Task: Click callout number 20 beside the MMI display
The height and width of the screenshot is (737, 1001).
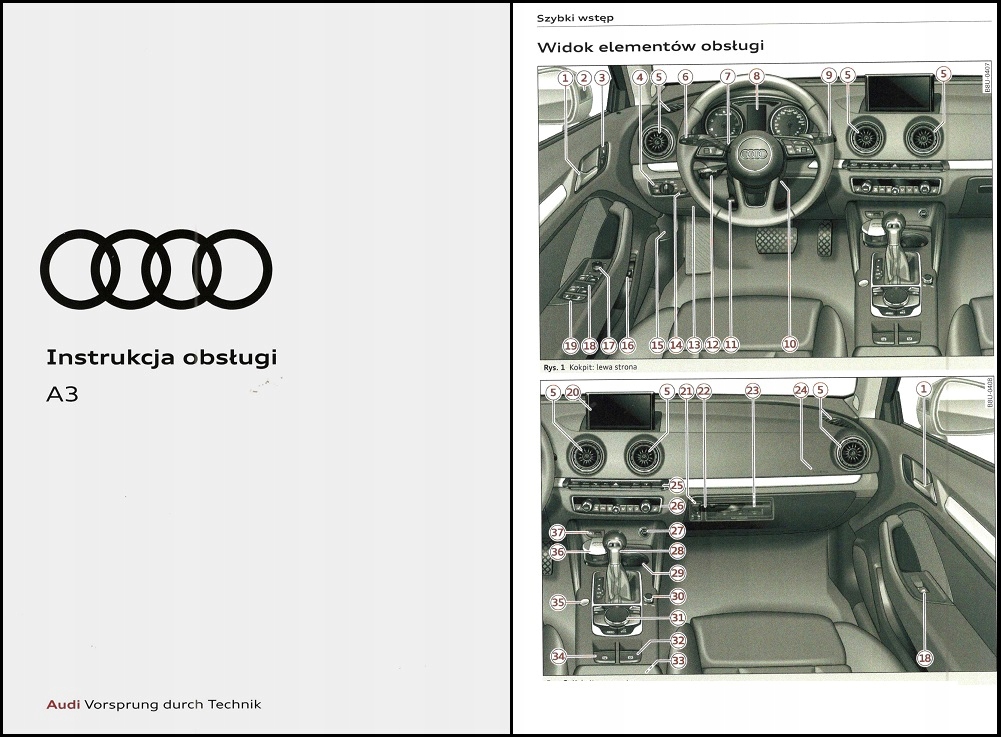Action: click(x=573, y=392)
